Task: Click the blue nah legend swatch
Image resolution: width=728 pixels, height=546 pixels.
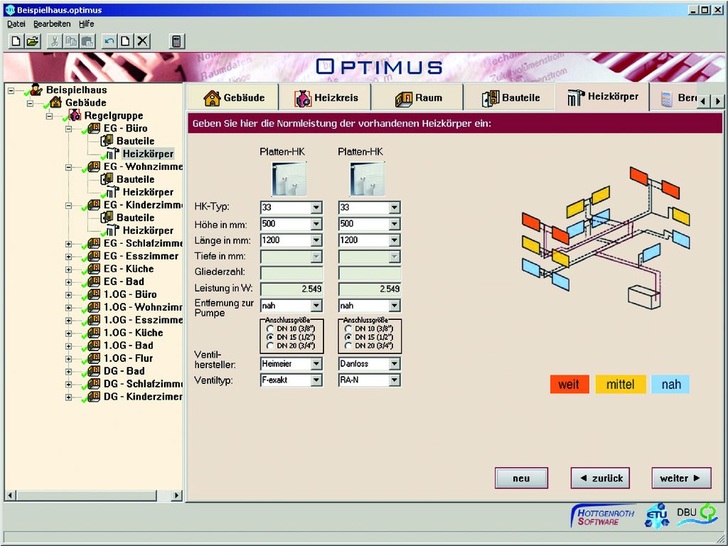Action: 671,384
